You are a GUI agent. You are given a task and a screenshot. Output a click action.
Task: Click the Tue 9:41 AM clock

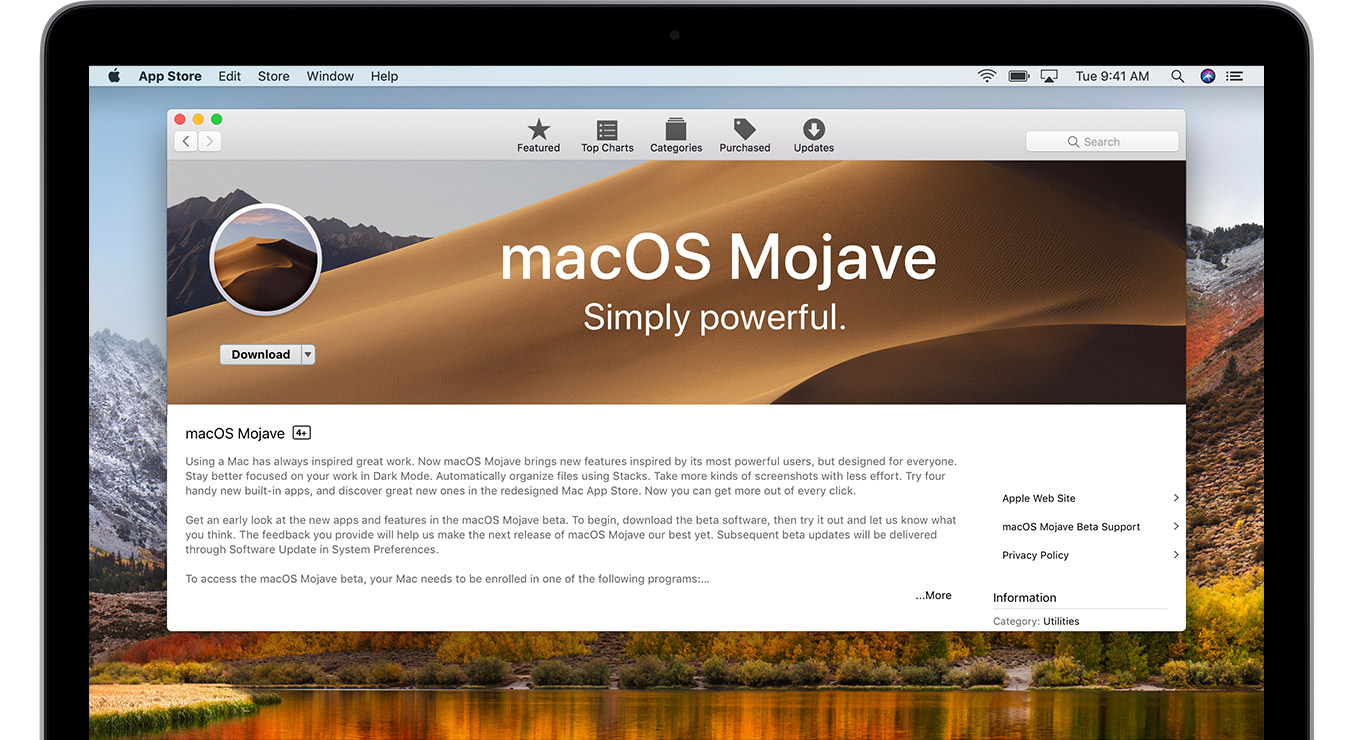(1112, 76)
